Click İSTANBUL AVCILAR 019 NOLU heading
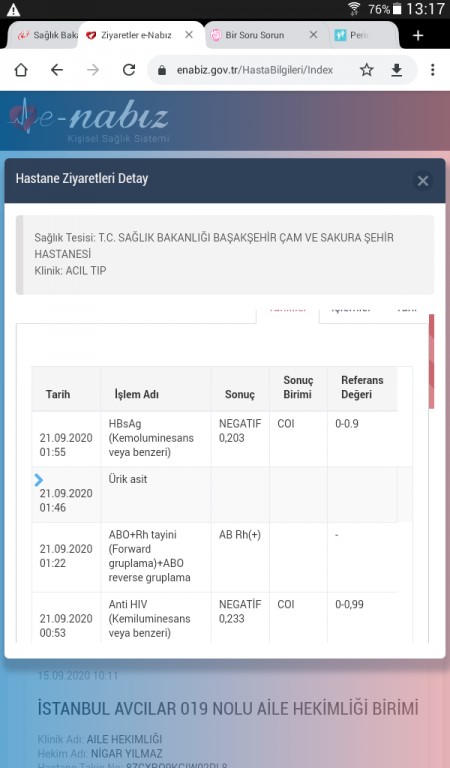Image resolution: width=450 pixels, height=768 pixels. tap(228, 708)
